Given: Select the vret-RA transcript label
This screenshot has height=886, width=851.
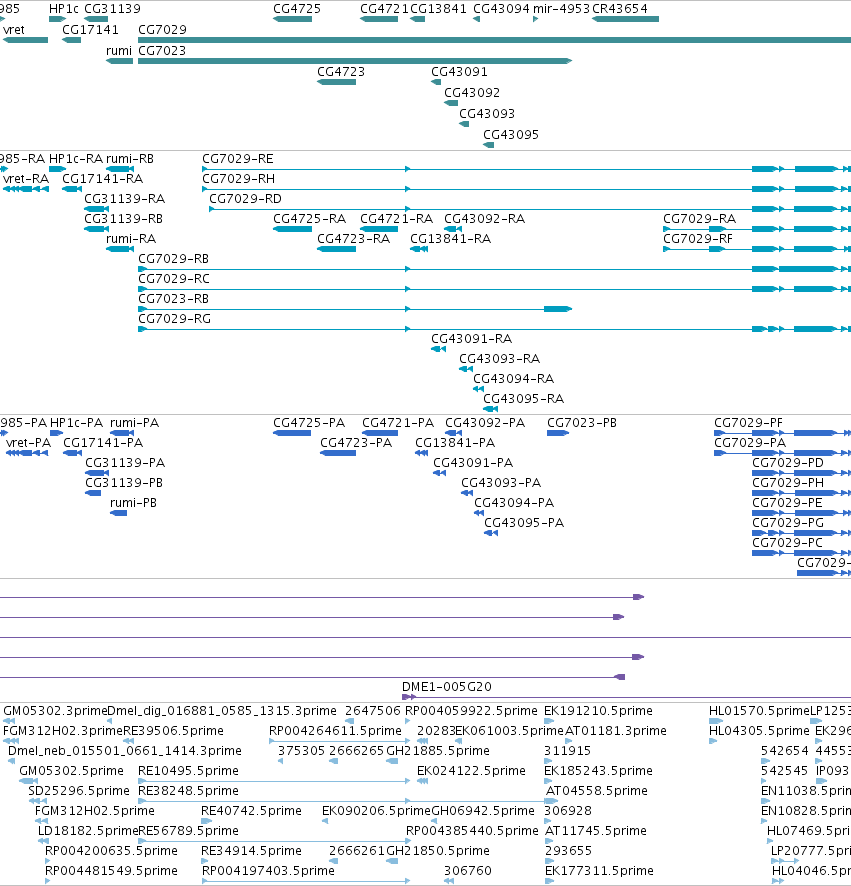Looking at the screenshot, I should pos(26,179).
